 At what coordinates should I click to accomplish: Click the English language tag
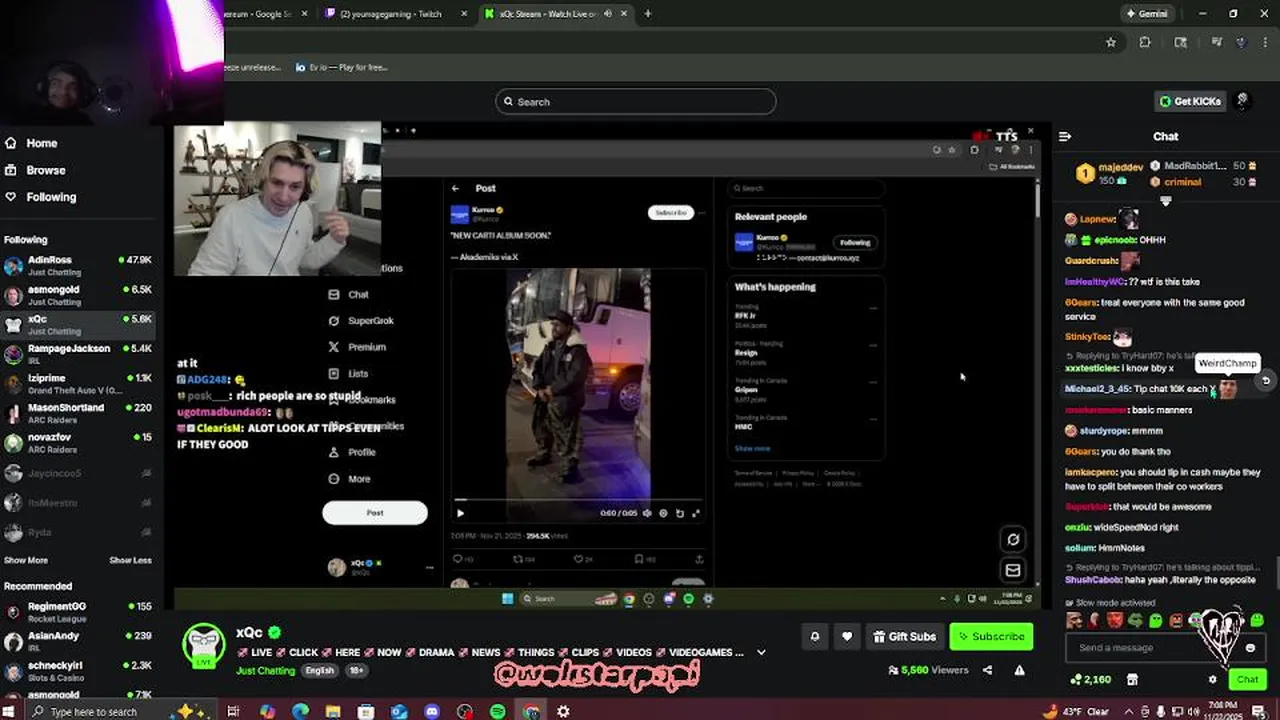320,670
